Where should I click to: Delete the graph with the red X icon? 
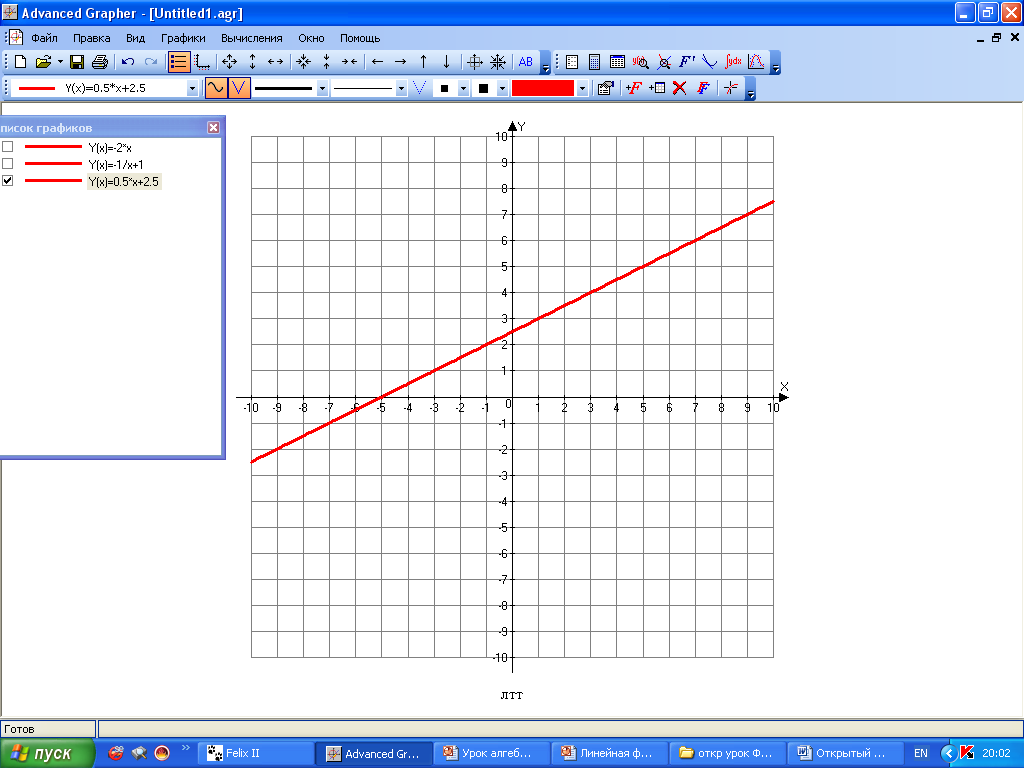point(680,88)
